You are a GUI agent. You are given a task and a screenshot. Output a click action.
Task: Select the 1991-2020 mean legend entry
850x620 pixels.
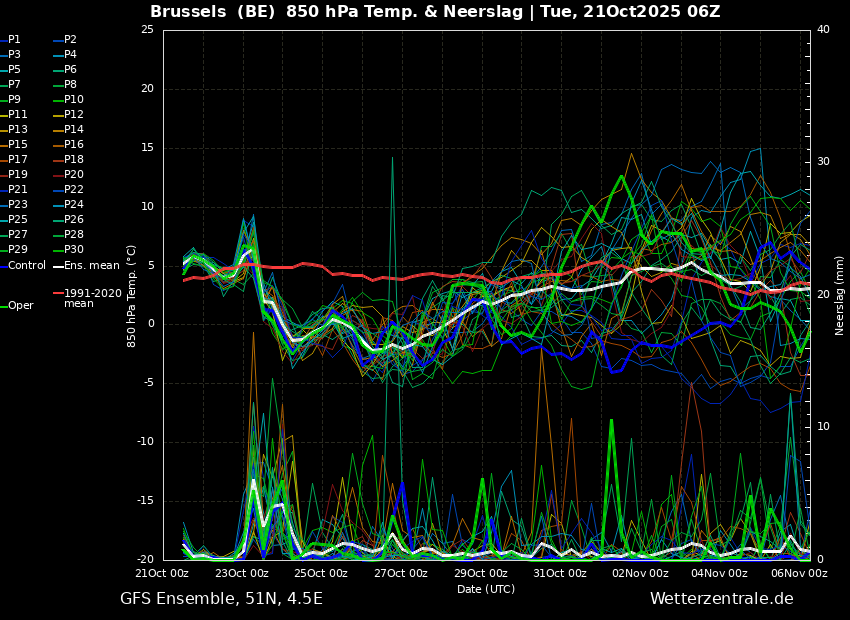(92, 298)
